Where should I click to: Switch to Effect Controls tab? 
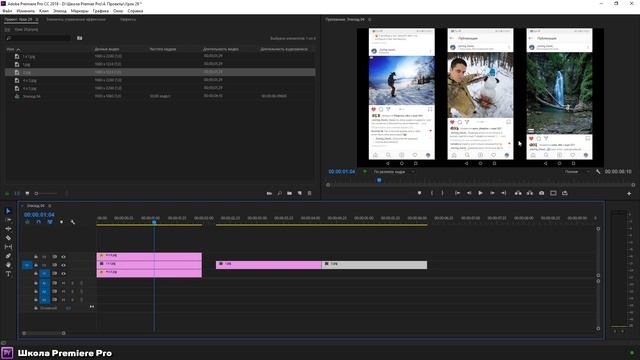(76, 19)
